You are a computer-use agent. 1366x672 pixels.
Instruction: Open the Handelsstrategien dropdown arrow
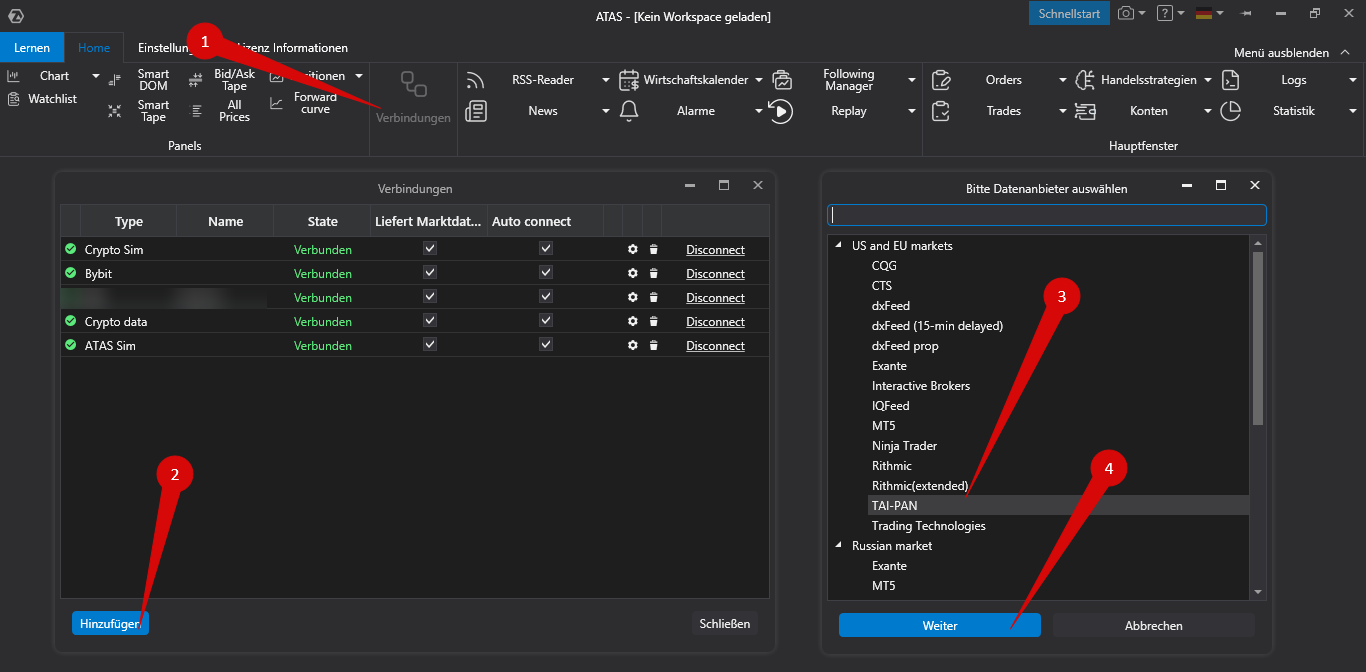click(x=1208, y=80)
